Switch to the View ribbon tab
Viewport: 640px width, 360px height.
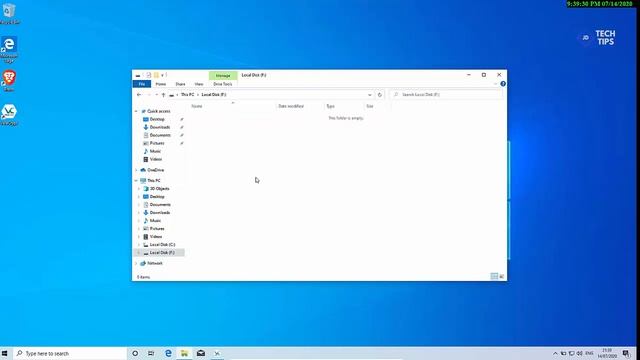[x=199, y=84]
